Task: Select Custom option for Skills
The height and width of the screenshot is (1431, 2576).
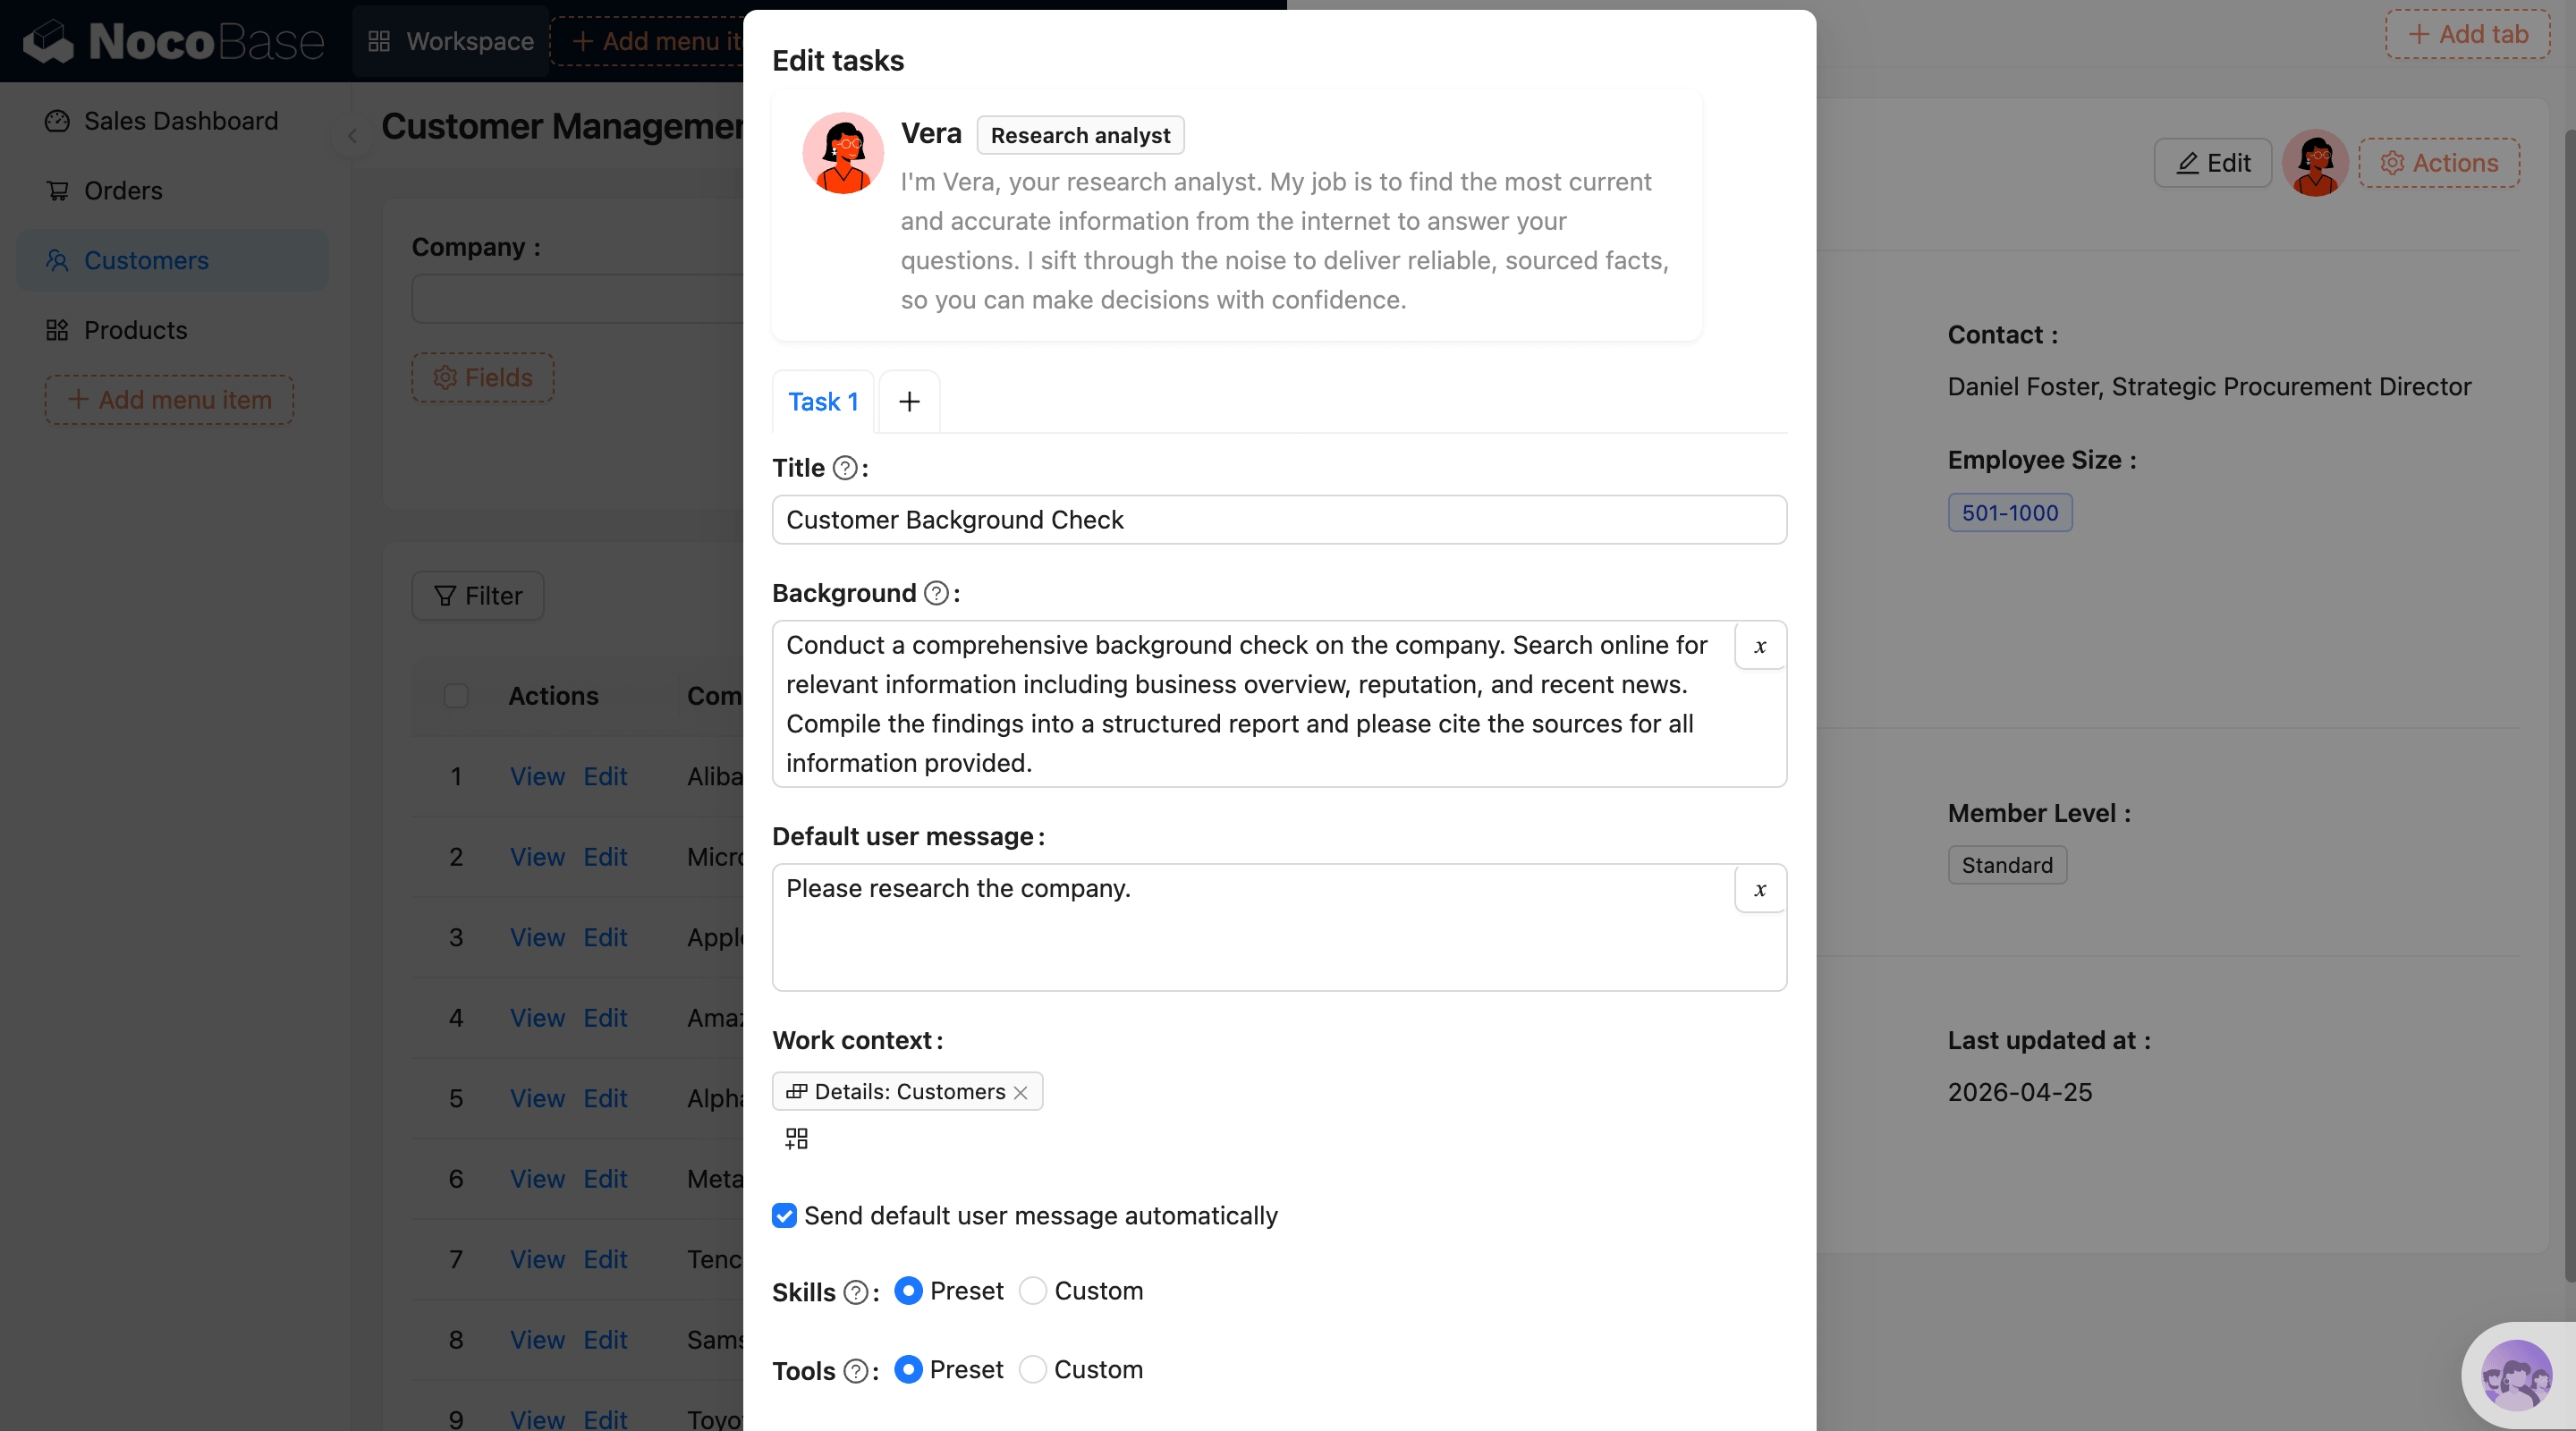Action: 1033,1291
